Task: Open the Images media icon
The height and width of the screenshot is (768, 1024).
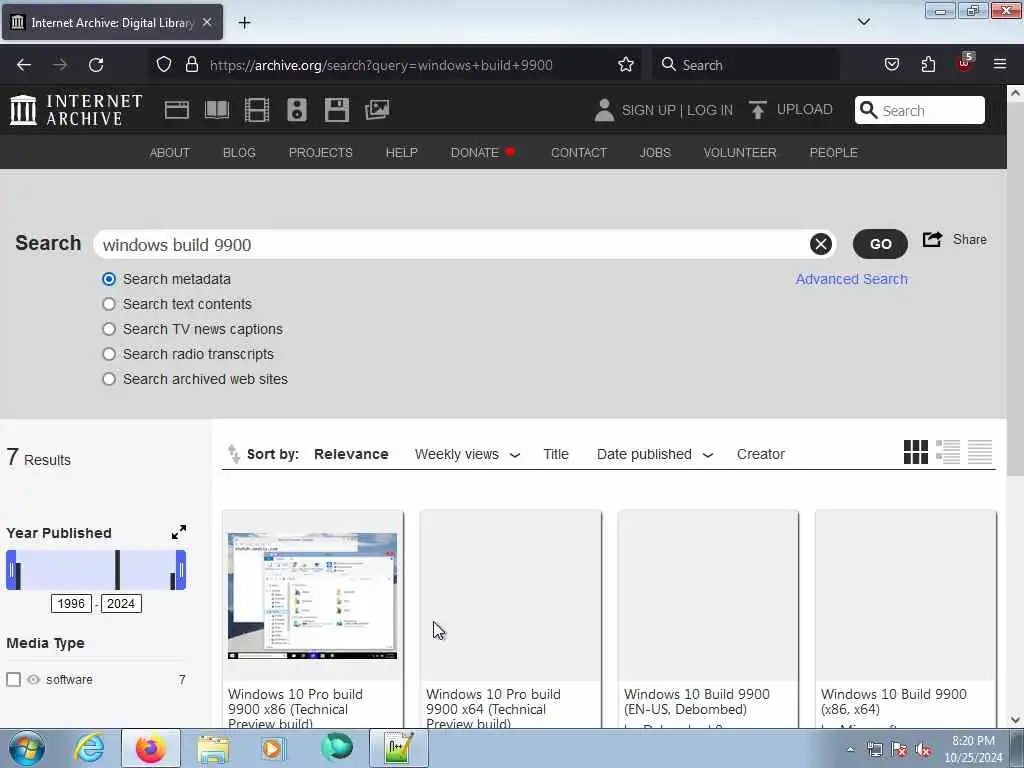Action: (x=377, y=110)
